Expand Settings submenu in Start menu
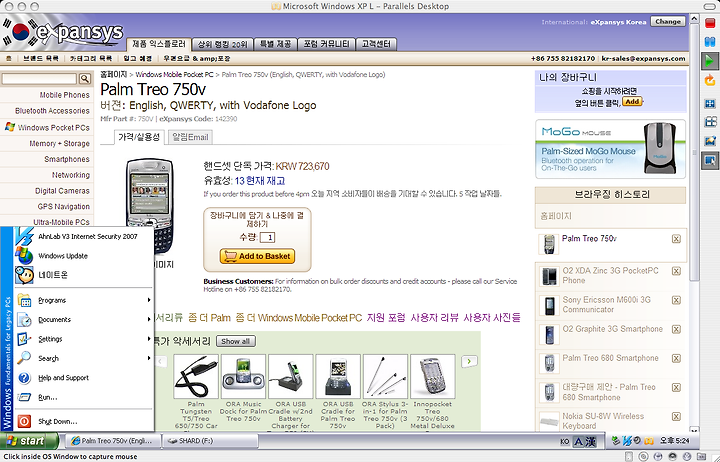The height and width of the screenshot is (462, 720). click(x=84, y=339)
